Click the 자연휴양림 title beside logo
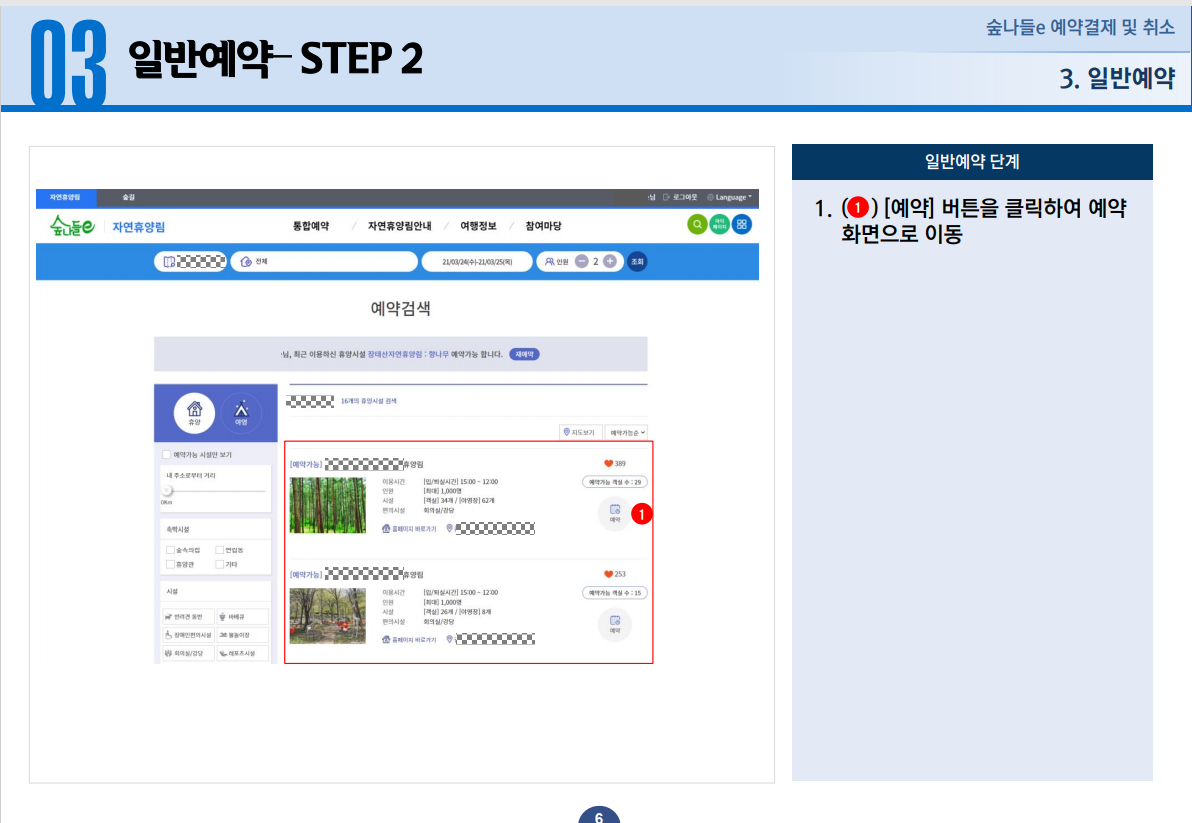The width and height of the screenshot is (1192, 823). [138, 226]
